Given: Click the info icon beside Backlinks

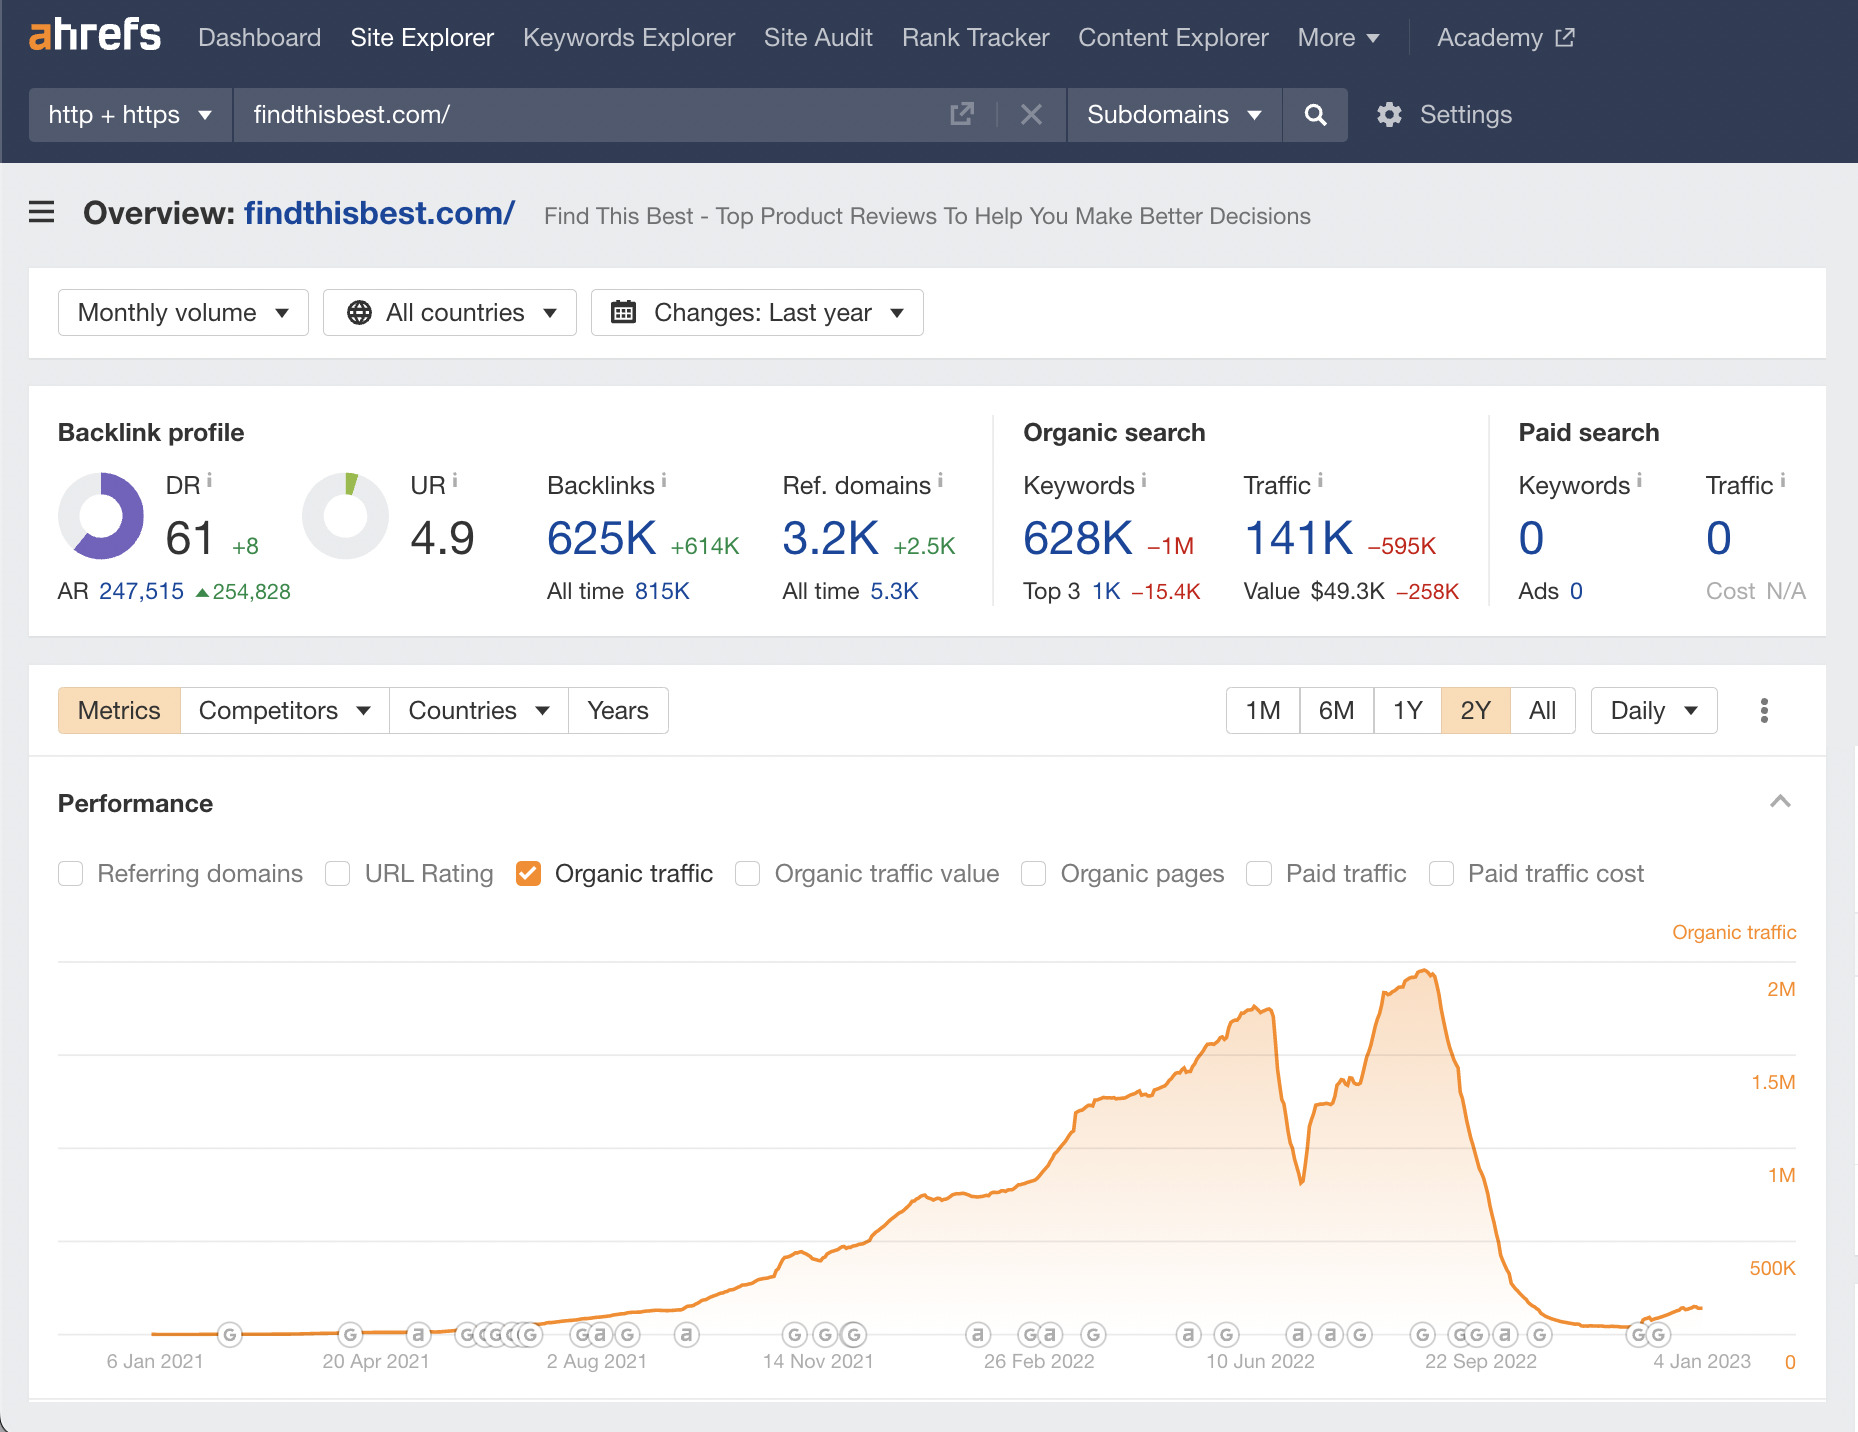Looking at the screenshot, I should (667, 479).
